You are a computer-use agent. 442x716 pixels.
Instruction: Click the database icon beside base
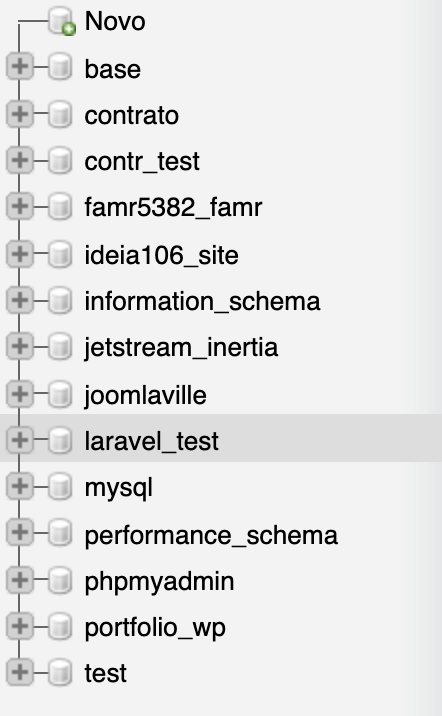coord(60,67)
